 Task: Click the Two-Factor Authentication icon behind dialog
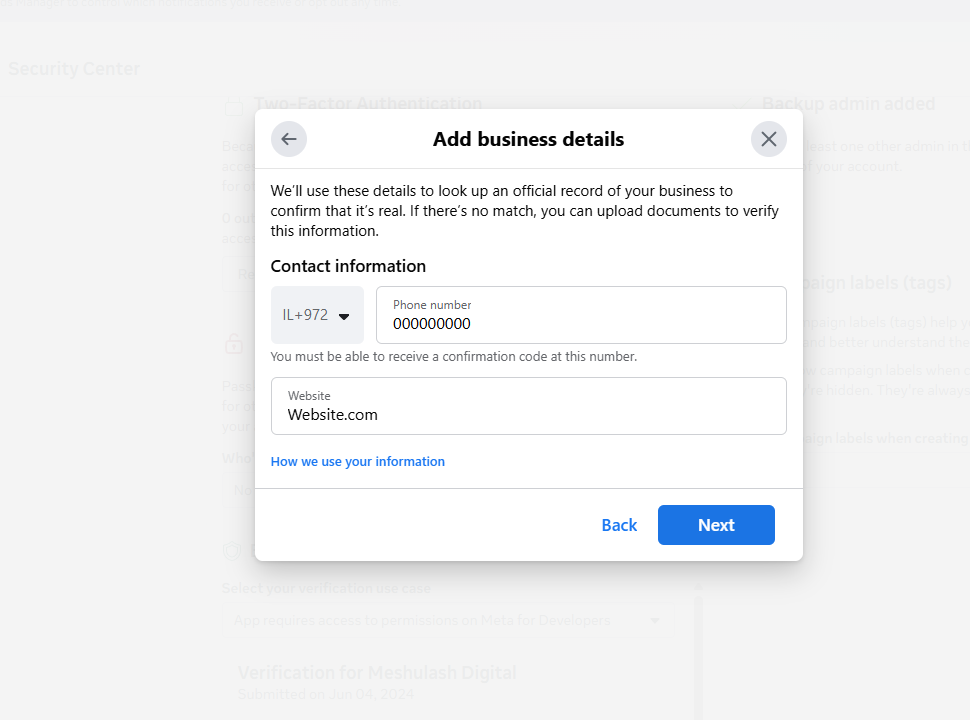pyautogui.click(x=234, y=105)
